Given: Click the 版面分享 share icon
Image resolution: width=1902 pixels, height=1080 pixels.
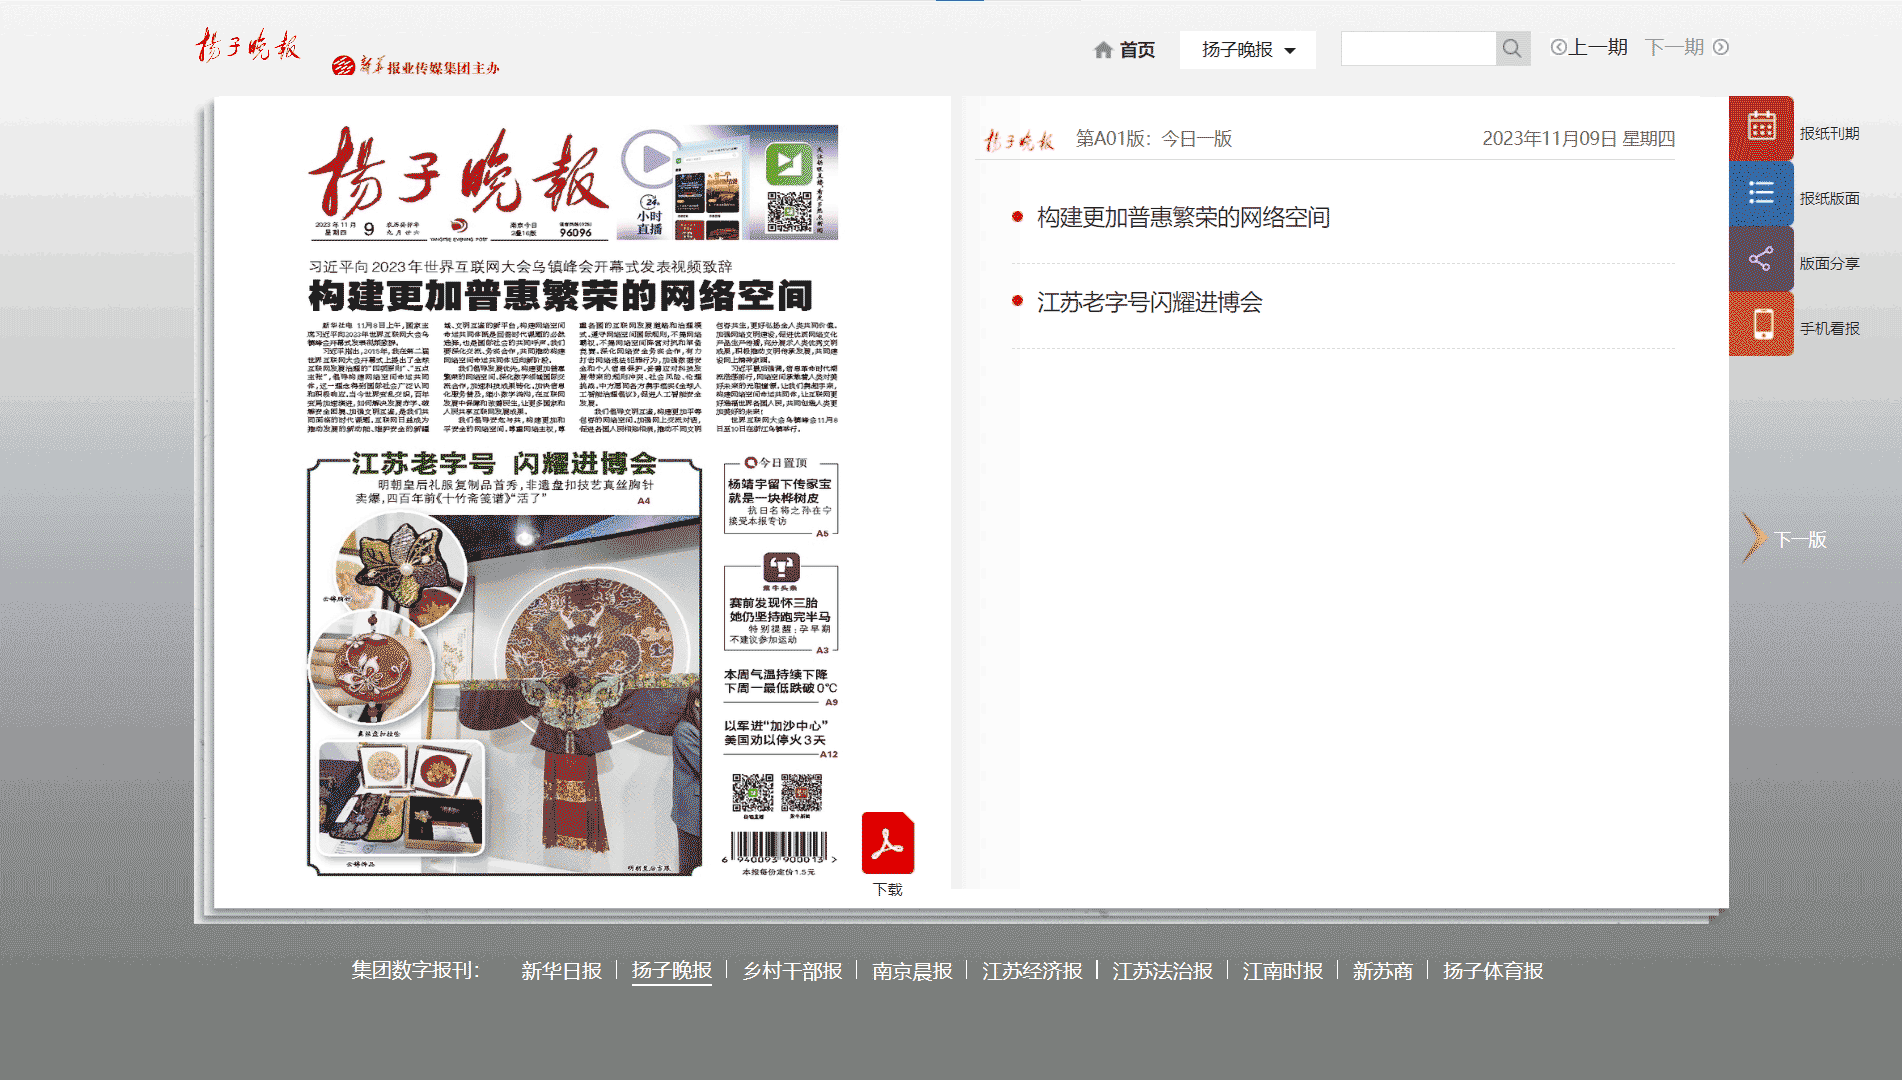Looking at the screenshot, I should point(1761,259).
